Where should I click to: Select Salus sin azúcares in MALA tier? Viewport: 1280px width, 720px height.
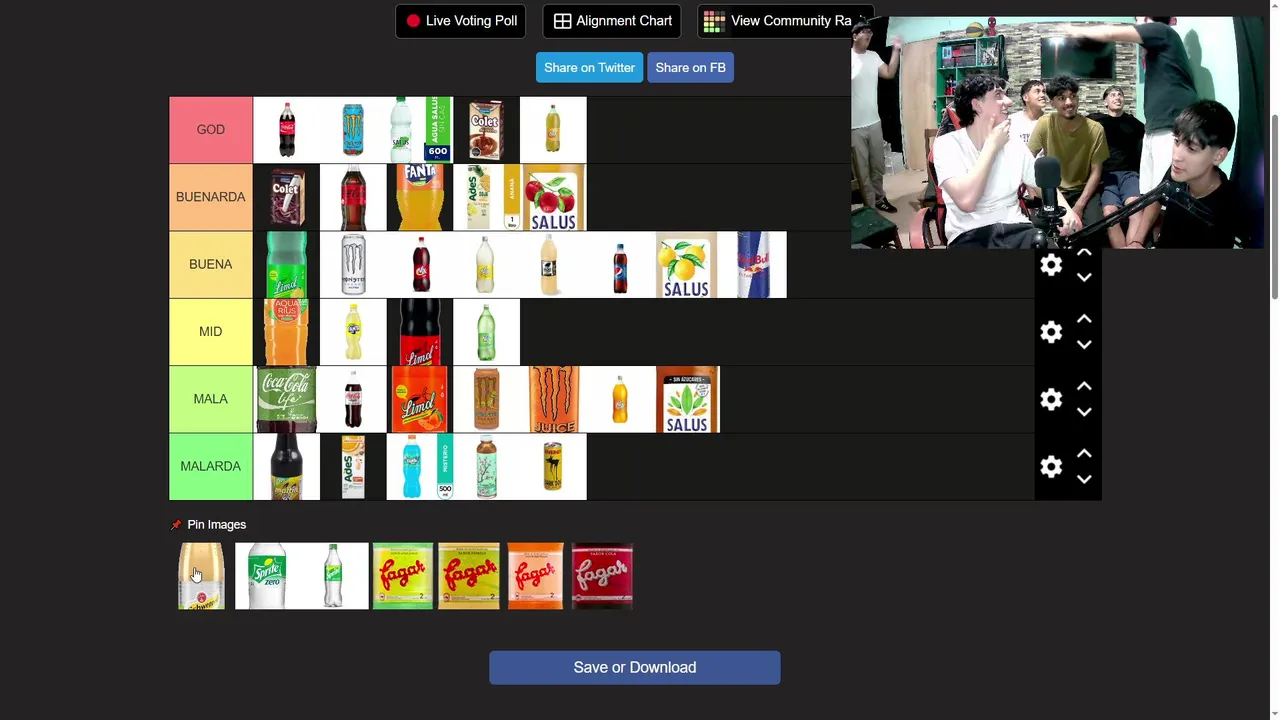point(687,399)
